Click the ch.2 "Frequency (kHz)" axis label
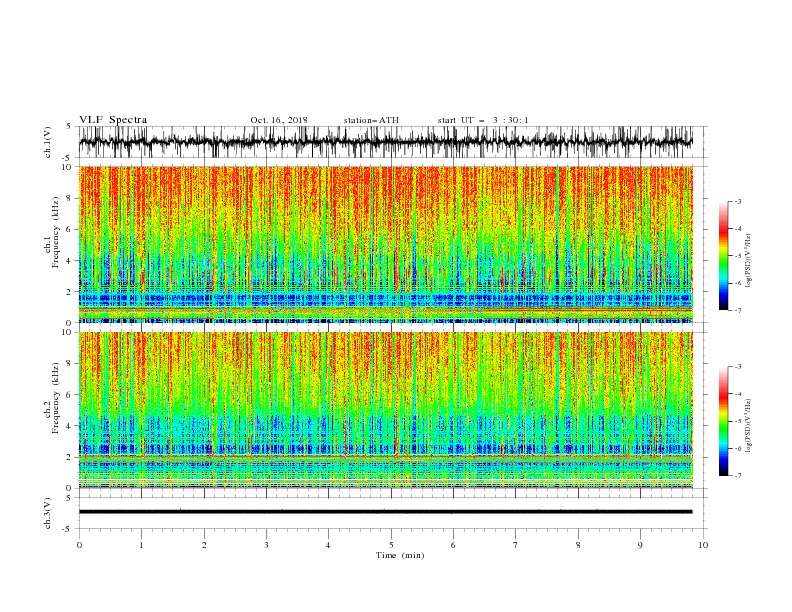The width and height of the screenshot is (792, 612). tap(56, 397)
